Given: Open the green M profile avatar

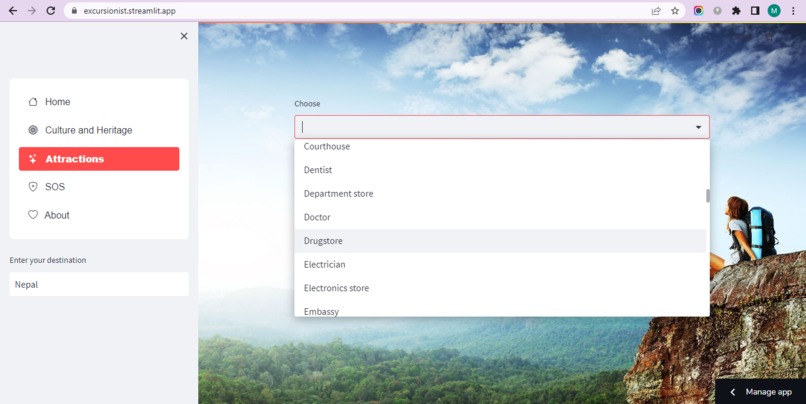Looking at the screenshot, I should (774, 11).
